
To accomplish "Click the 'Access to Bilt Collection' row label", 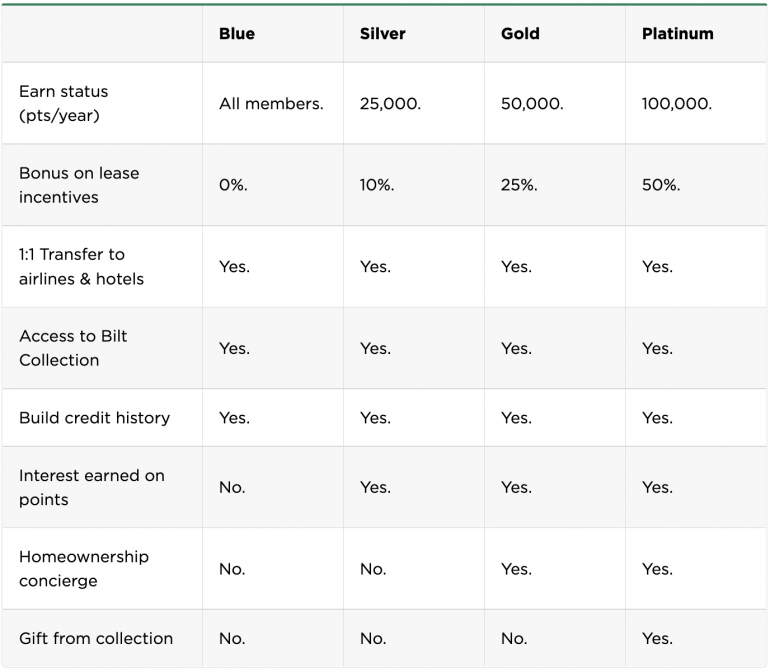I will pyautogui.click(x=73, y=348).
